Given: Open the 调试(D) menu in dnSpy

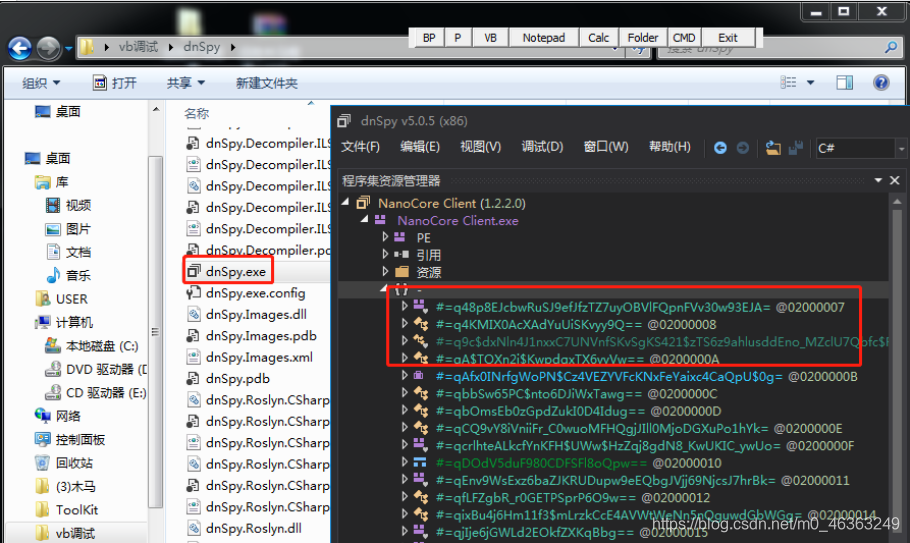Looking at the screenshot, I should pos(542,147).
